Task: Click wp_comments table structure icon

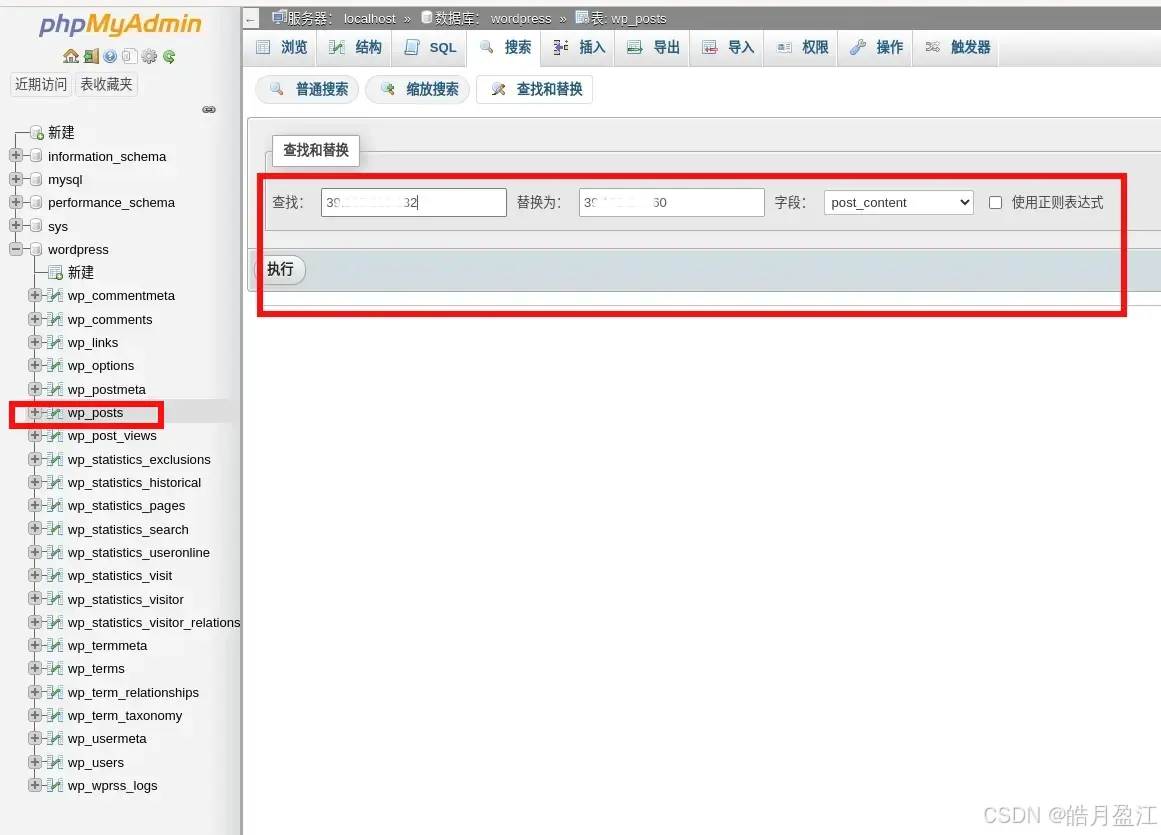Action: (55, 319)
